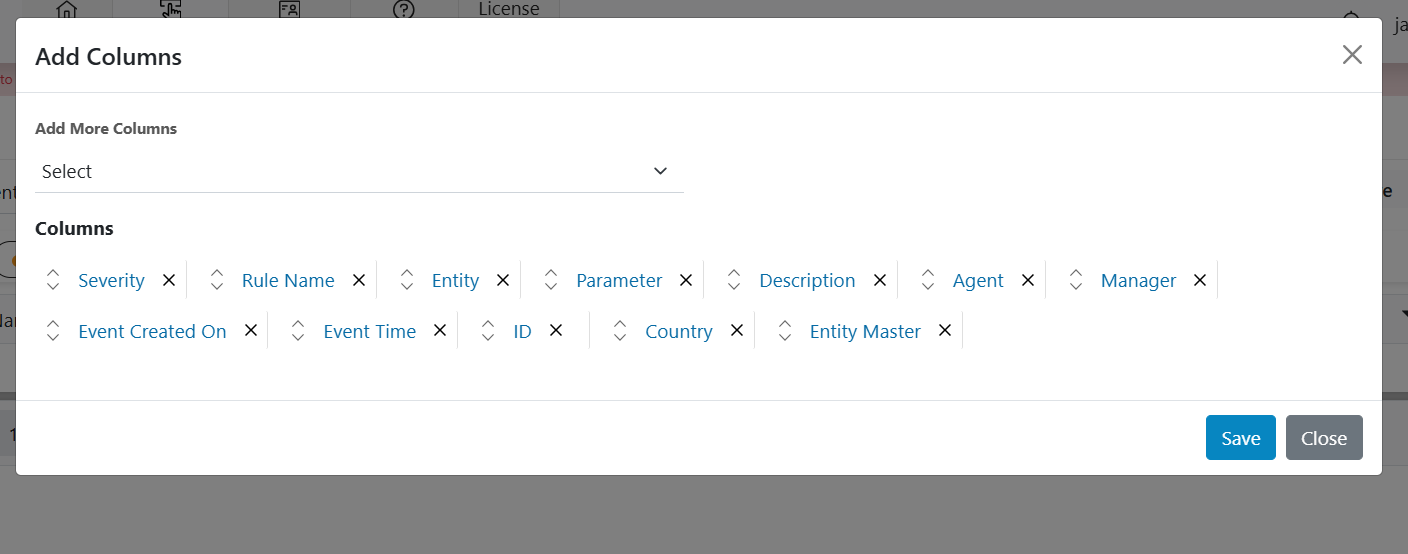Viewport: 1408px width, 554px height.
Task: Remove the Event Created On column
Action: pos(251,331)
